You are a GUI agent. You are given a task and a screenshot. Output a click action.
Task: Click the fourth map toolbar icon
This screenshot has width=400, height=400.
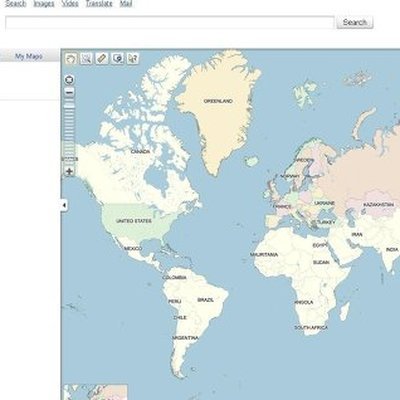coord(117,58)
